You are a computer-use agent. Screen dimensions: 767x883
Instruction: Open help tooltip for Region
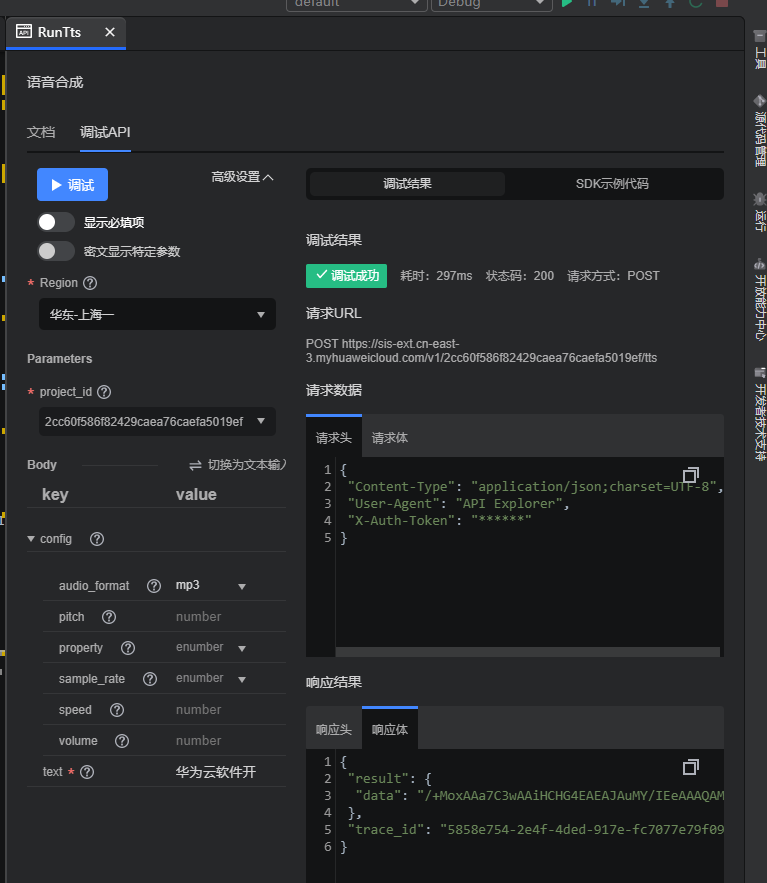(x=90, y=283)
